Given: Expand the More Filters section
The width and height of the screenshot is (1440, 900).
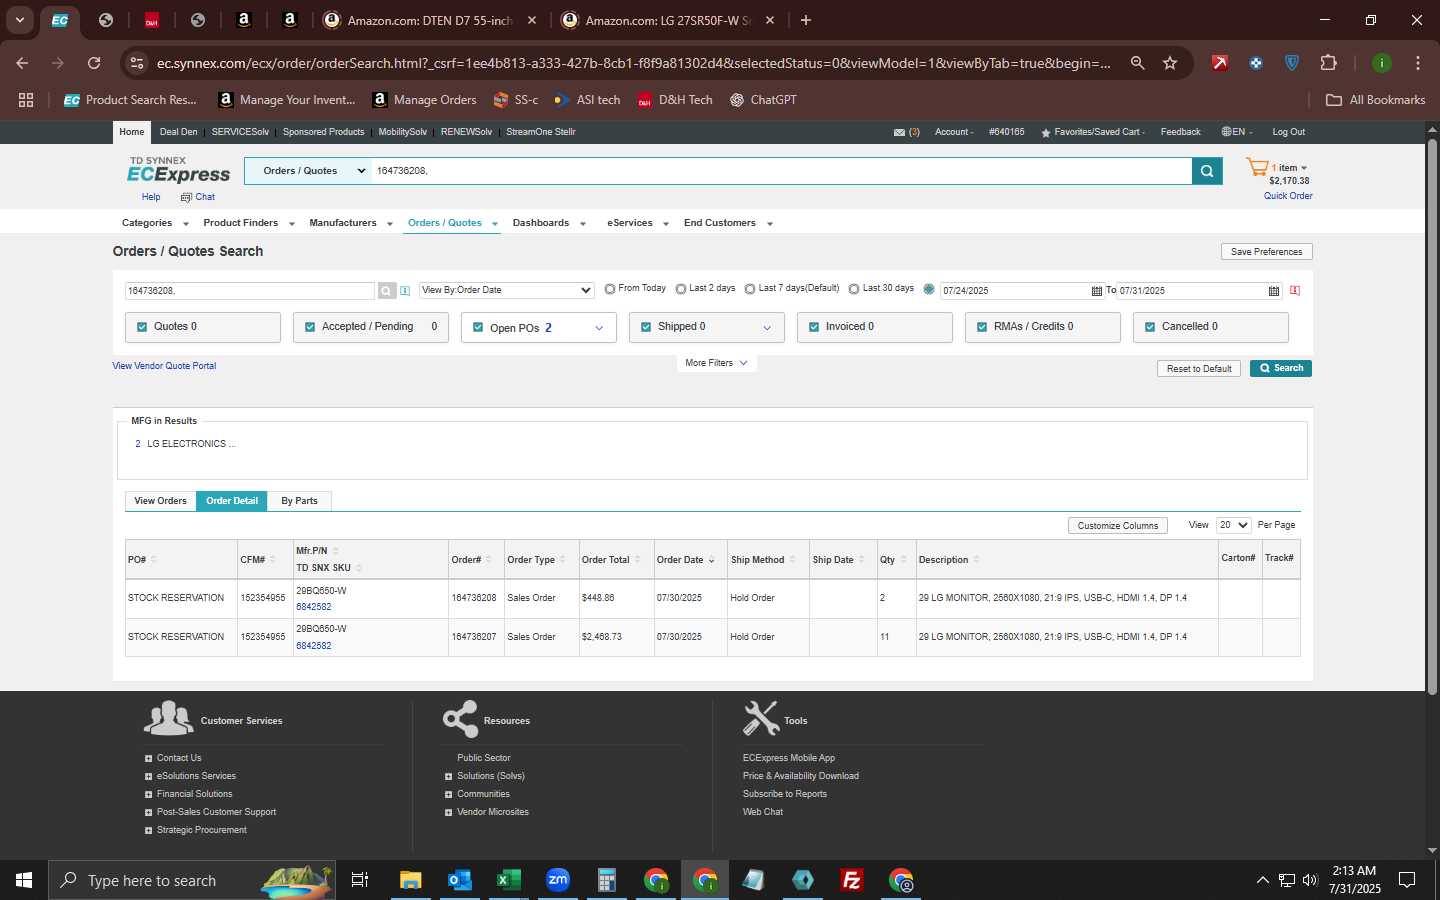Looking at the screenshot, I should 716,363.
